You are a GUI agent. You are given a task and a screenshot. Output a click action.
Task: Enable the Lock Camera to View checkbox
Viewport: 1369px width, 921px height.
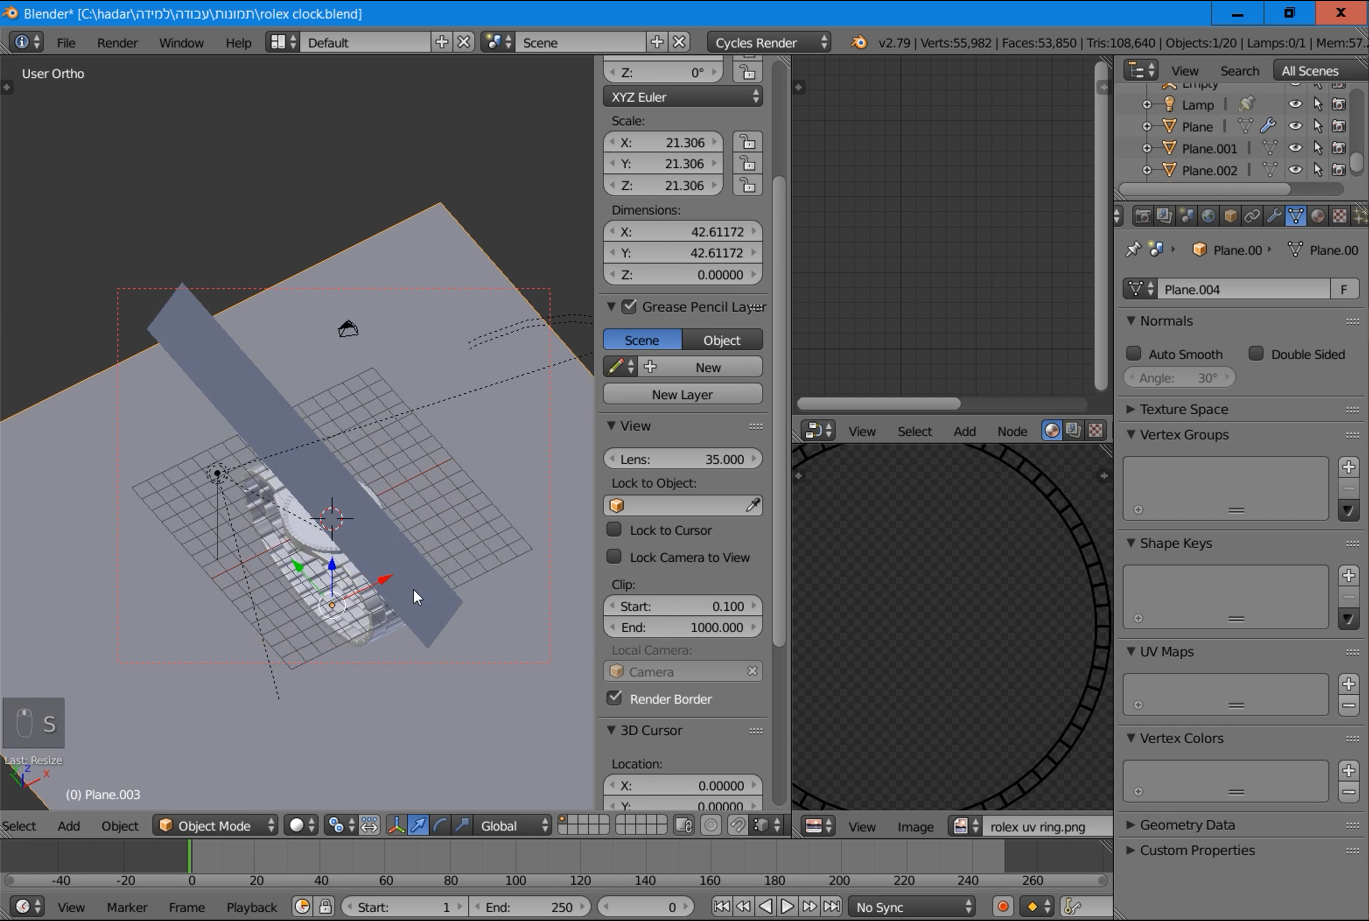(x=615, y=557)
